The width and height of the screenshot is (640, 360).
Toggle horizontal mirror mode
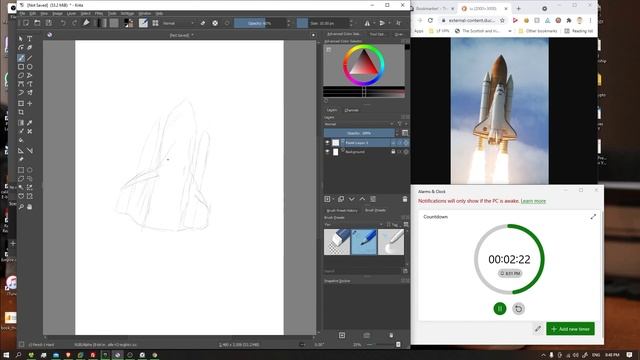[367, 23]
